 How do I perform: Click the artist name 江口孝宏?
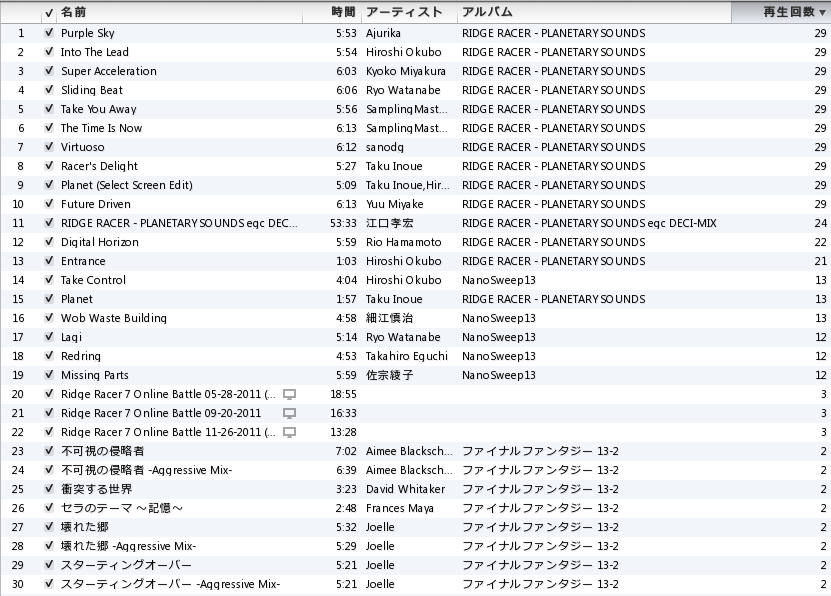click(390, 223)
